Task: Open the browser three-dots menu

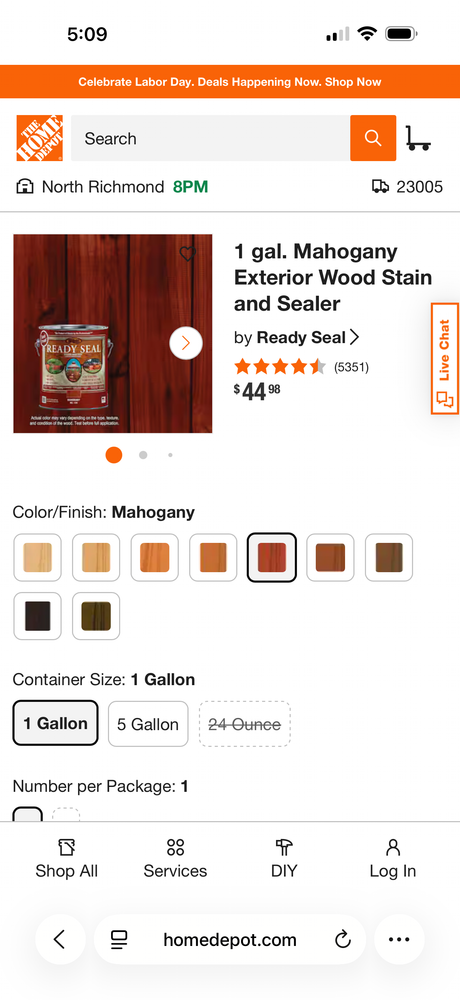Action: [x=399, y=939]
